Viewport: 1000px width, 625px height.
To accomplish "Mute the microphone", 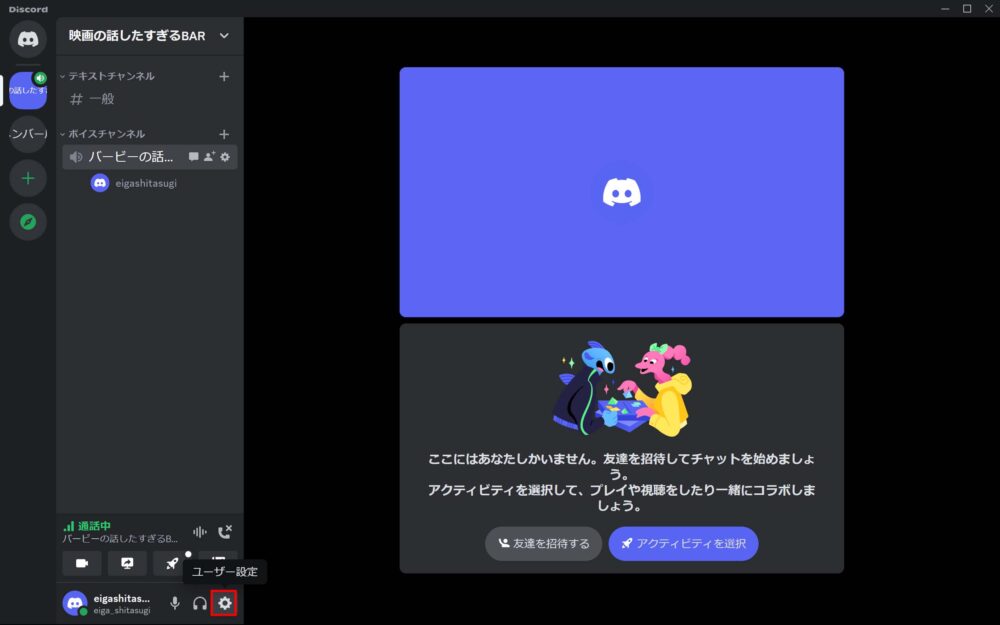I will 175,603.
